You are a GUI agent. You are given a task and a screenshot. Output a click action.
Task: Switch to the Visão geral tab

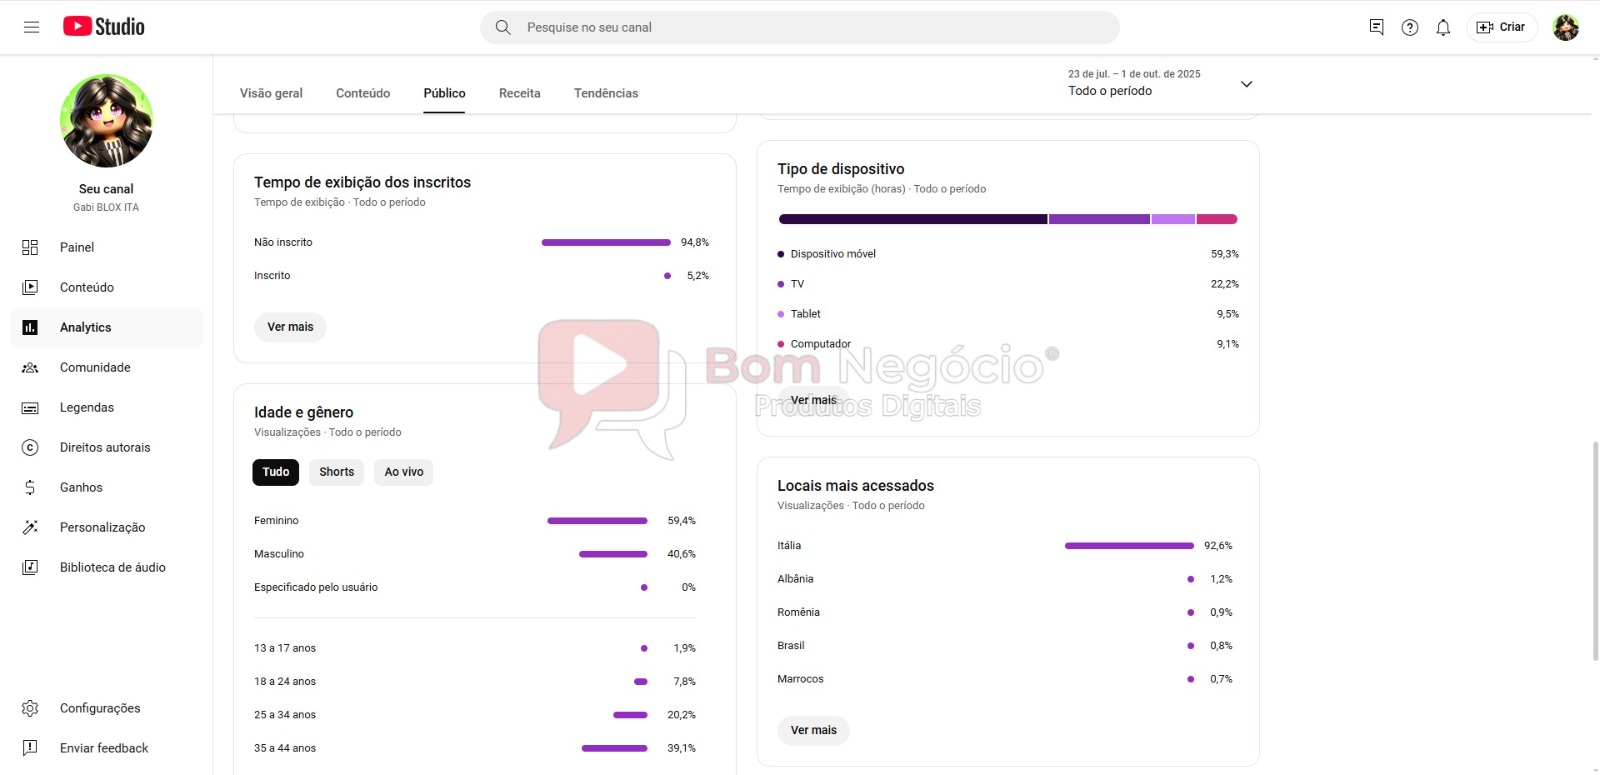pyautogui.click(x=271, y=93)
